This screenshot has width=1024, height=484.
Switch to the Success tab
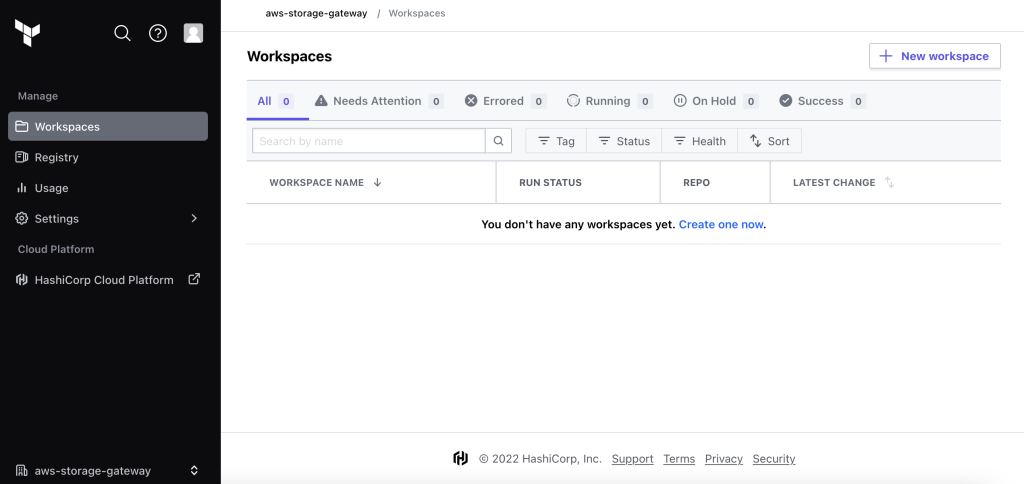pos(822,101)
